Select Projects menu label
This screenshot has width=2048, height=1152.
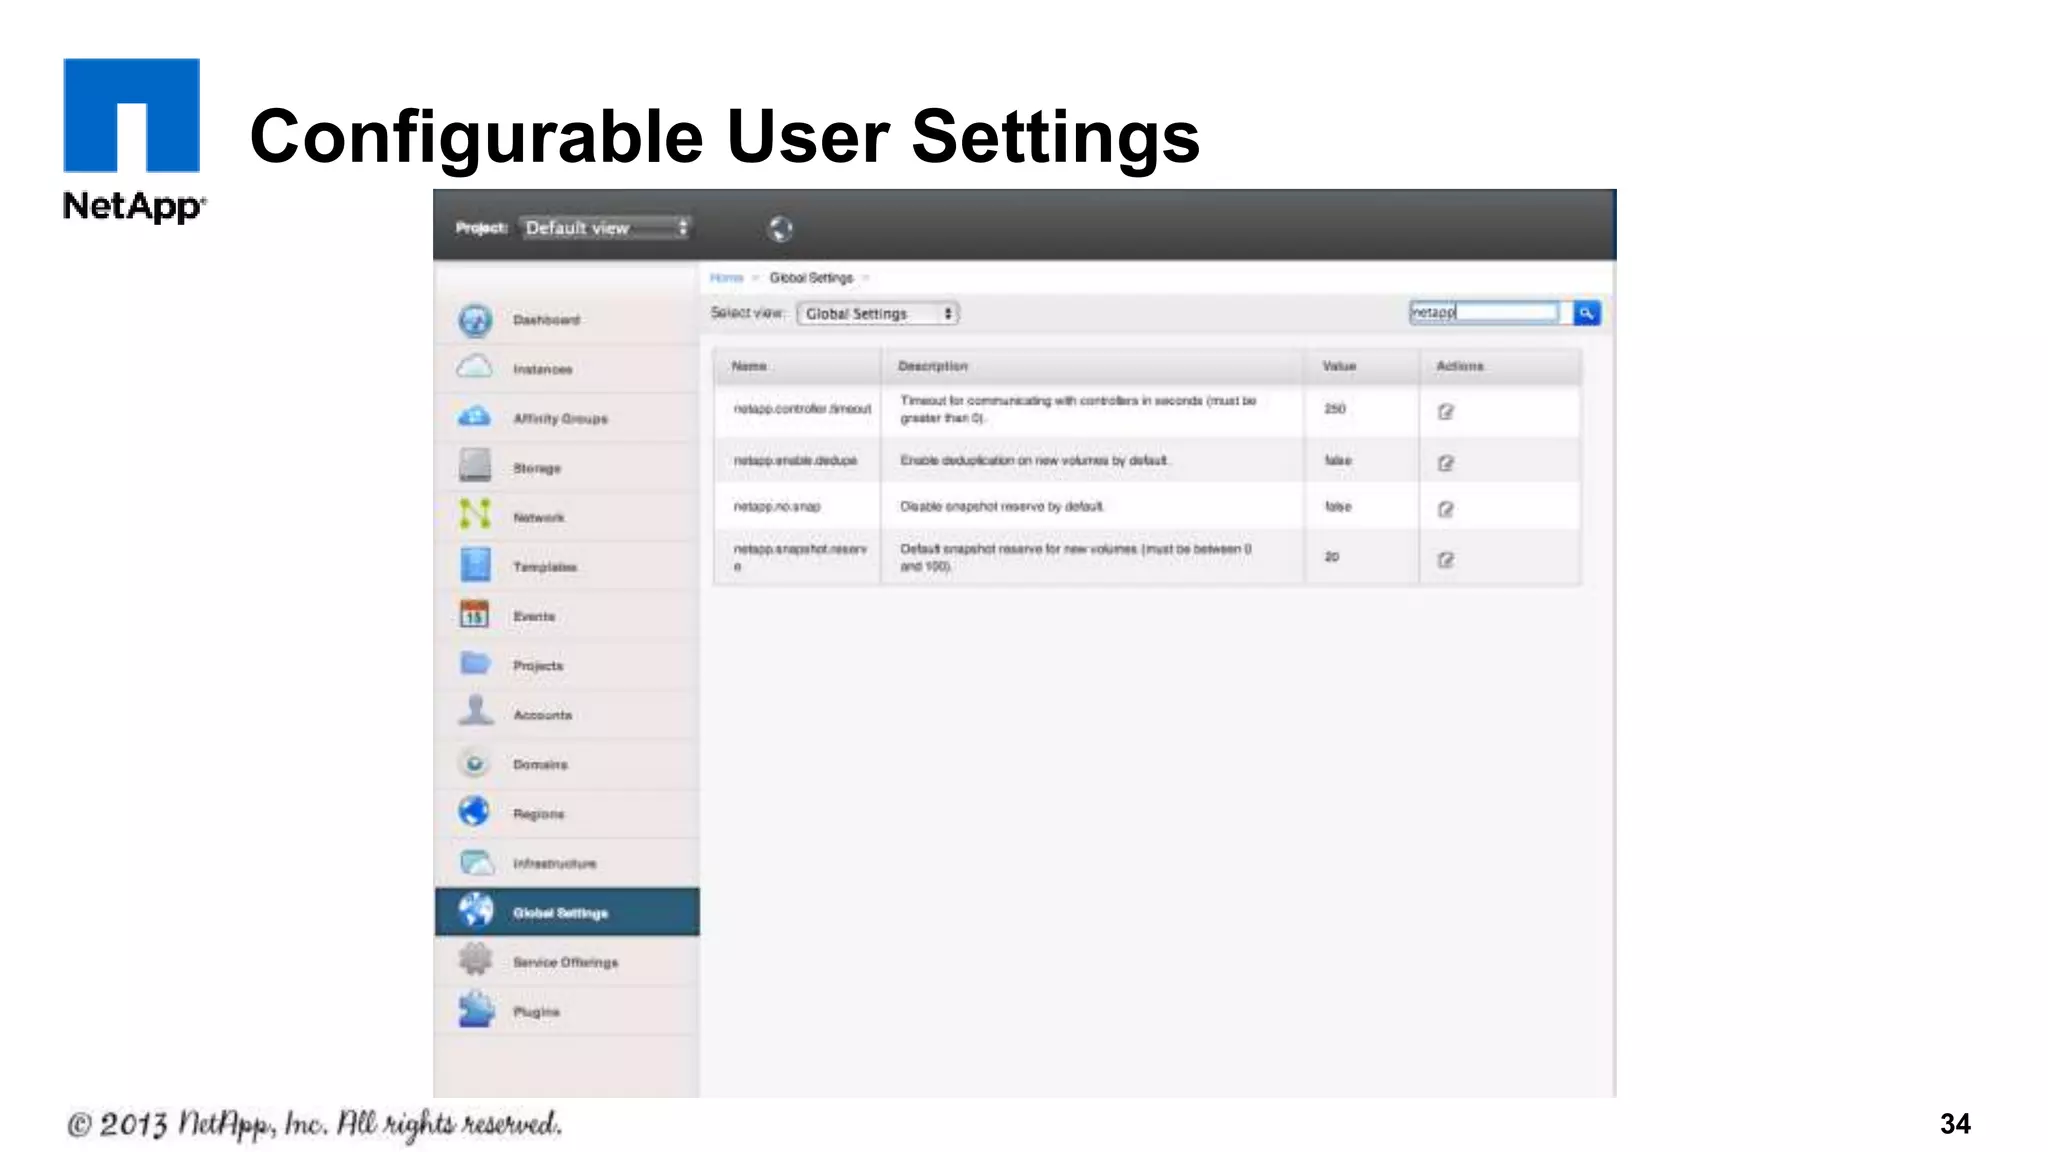pyautogui.click(x=538, y=665)
